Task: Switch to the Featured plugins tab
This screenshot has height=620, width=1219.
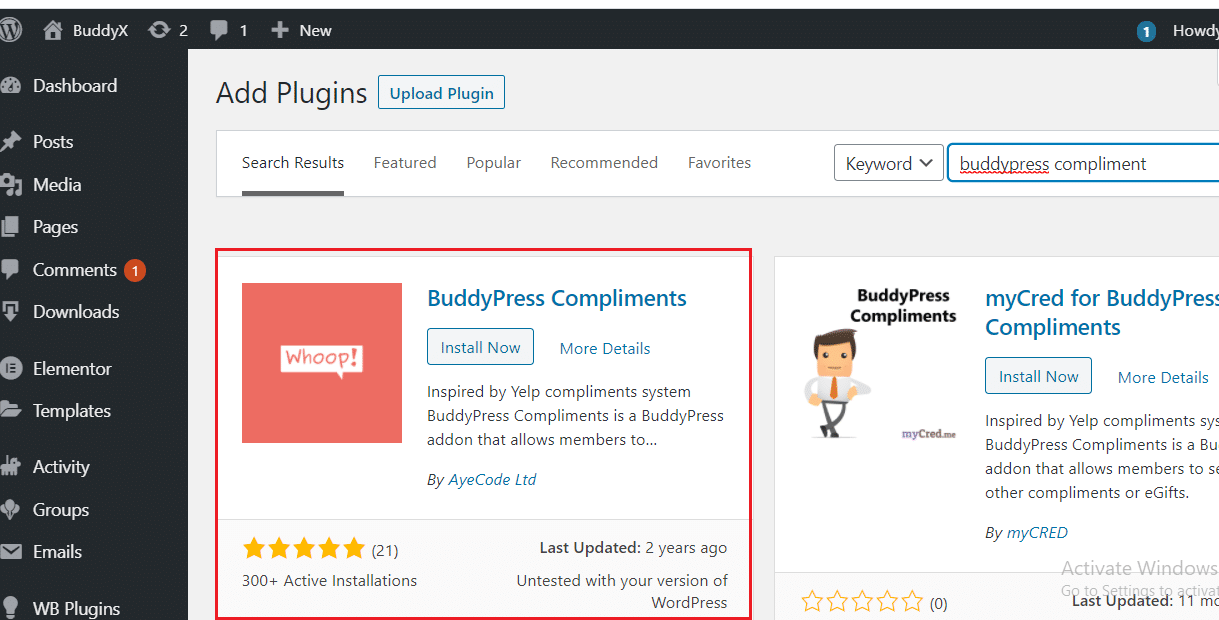Action: click(404, 162)
